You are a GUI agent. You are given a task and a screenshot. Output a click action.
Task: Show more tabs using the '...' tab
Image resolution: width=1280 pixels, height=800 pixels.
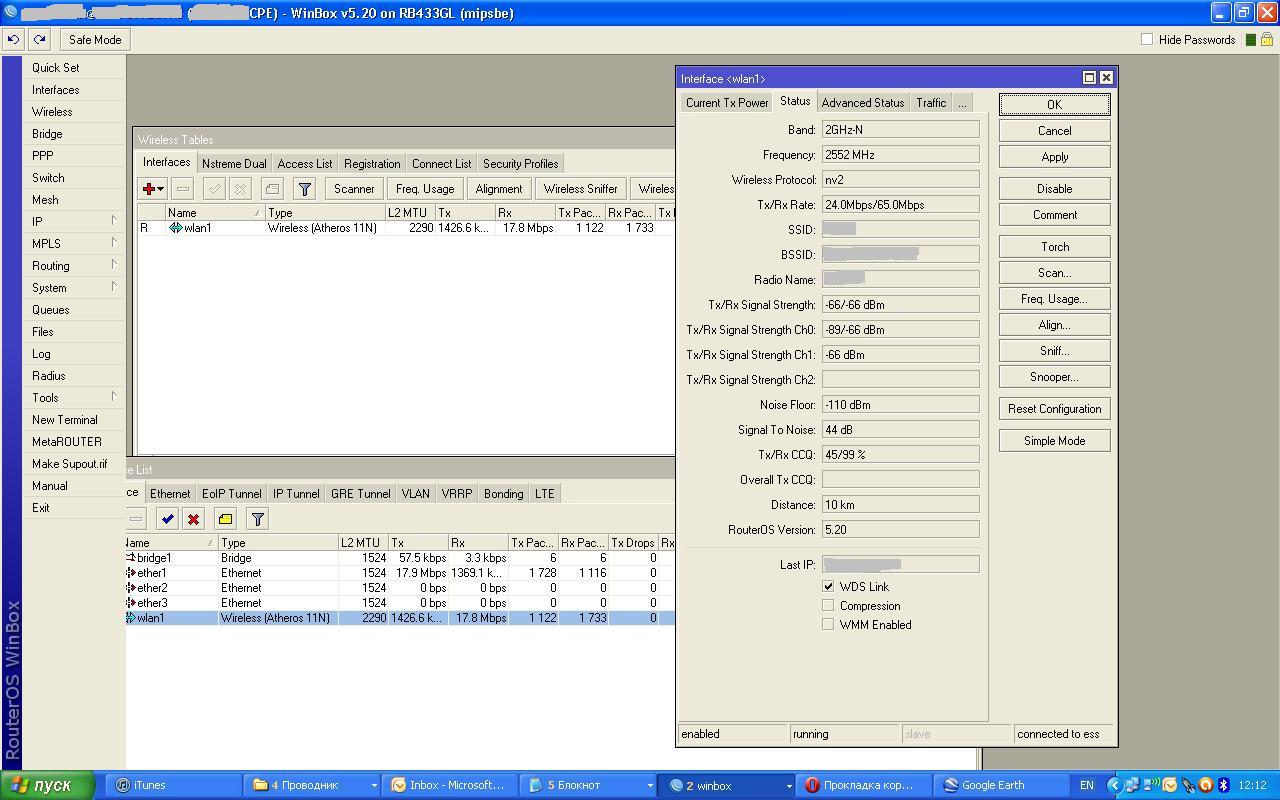(961, 103)
